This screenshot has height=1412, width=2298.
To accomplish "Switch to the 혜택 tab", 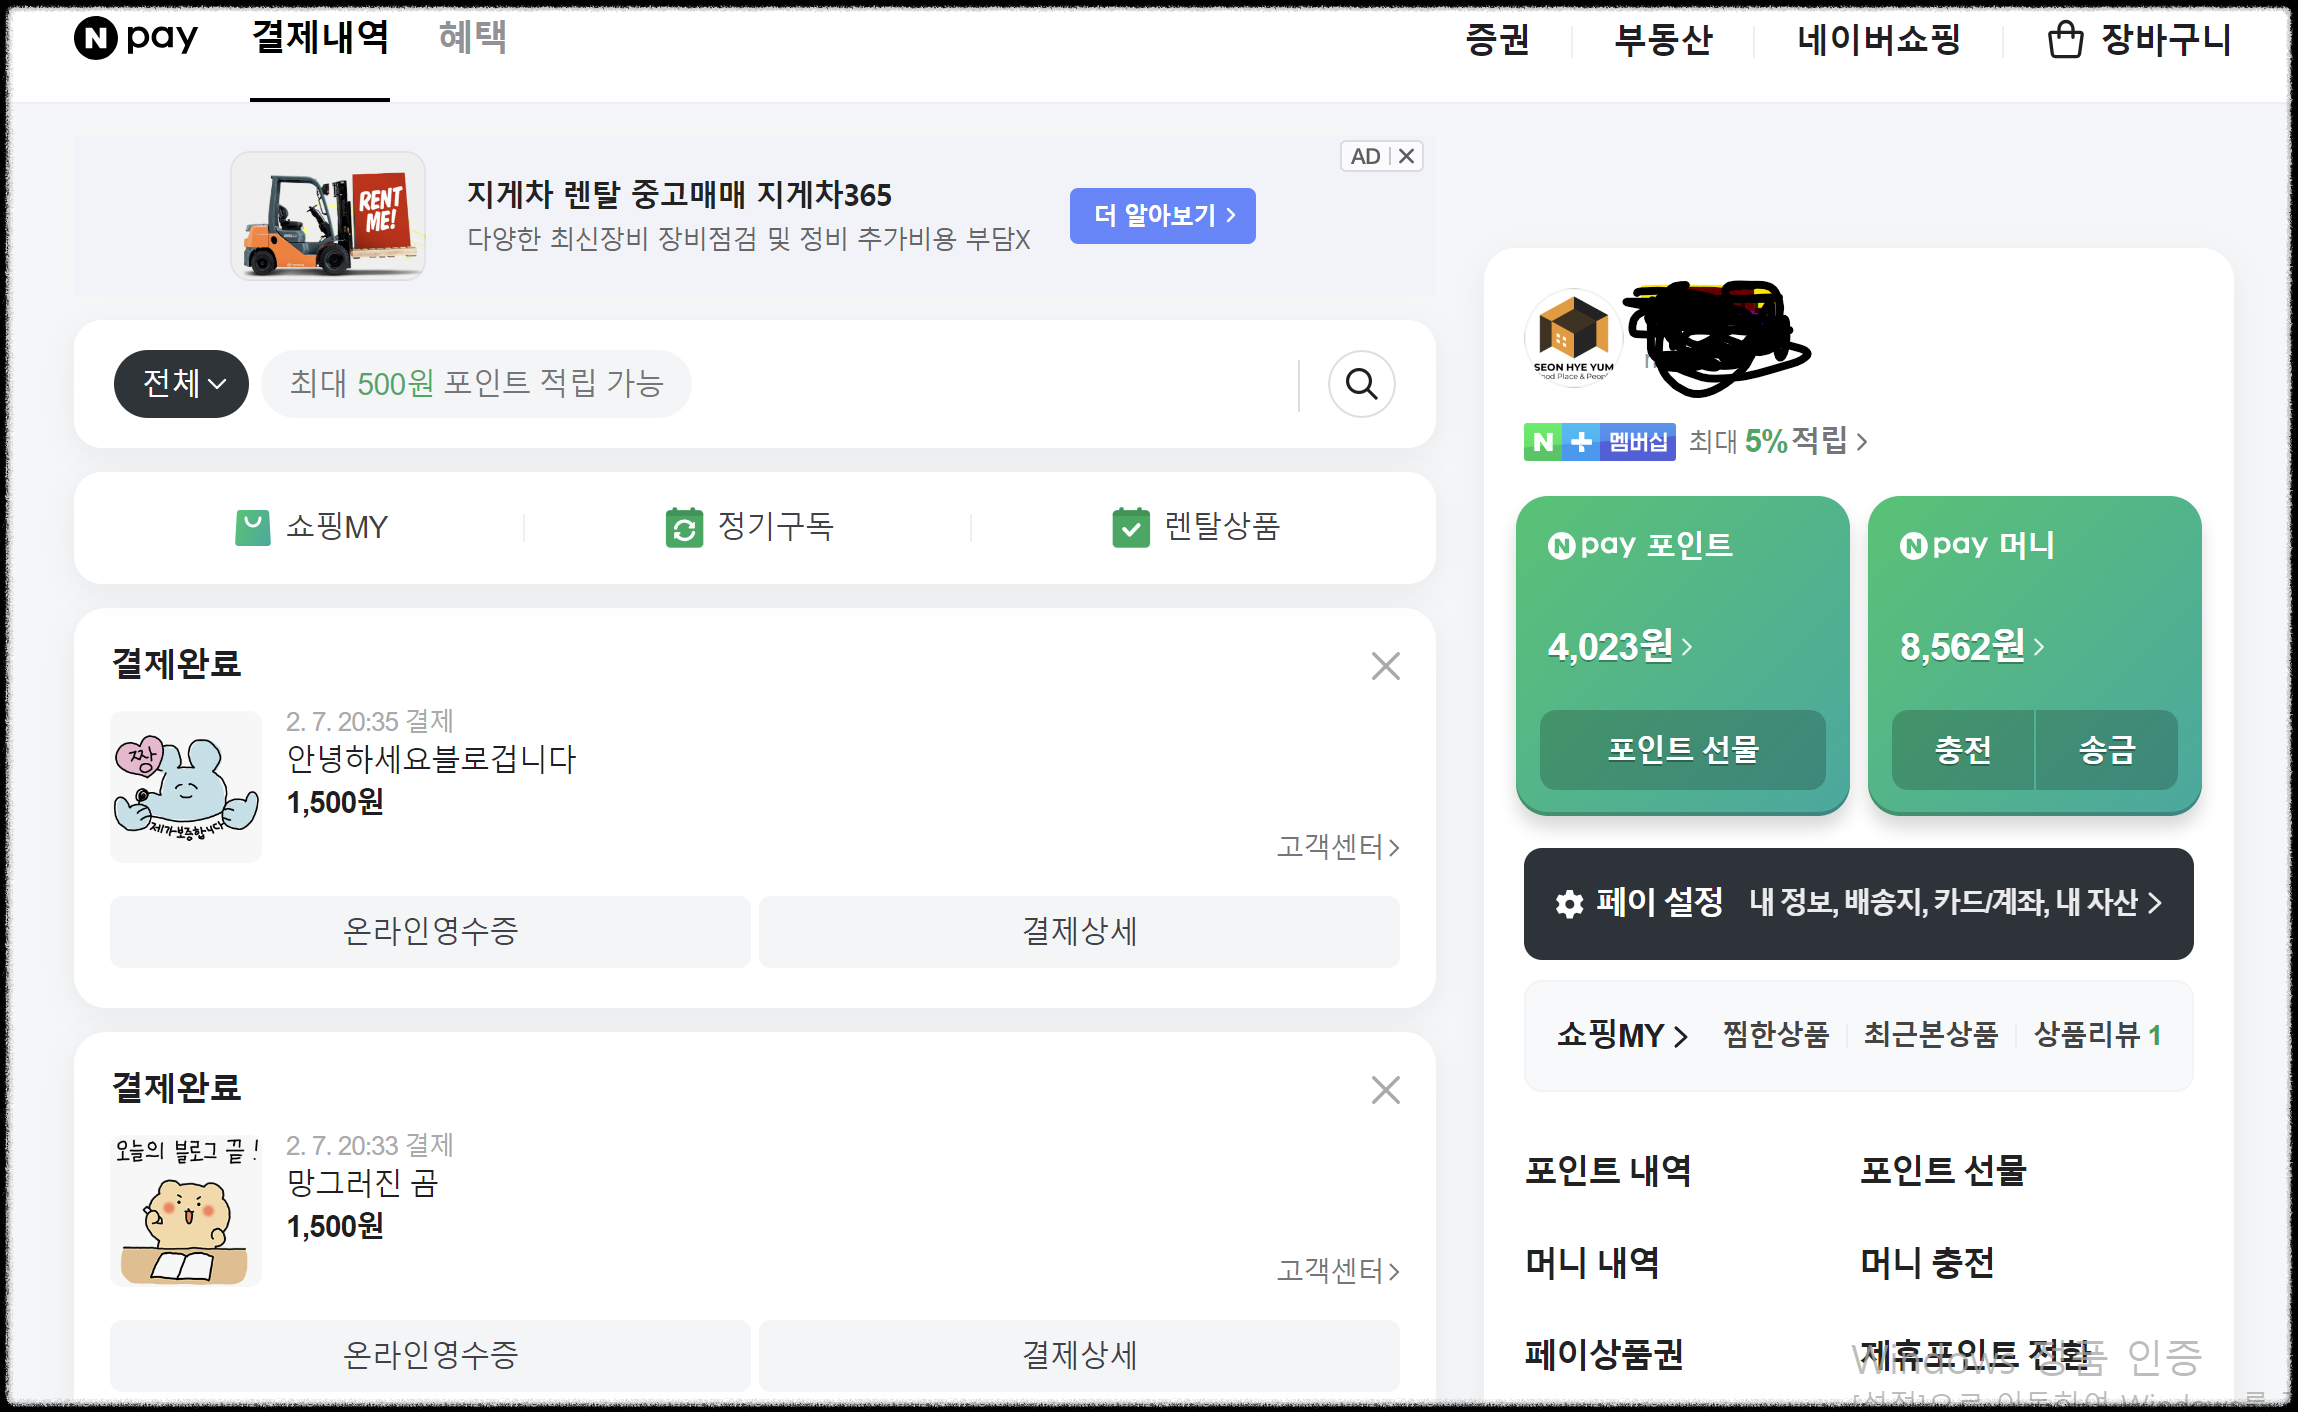I will click(473, 39).
